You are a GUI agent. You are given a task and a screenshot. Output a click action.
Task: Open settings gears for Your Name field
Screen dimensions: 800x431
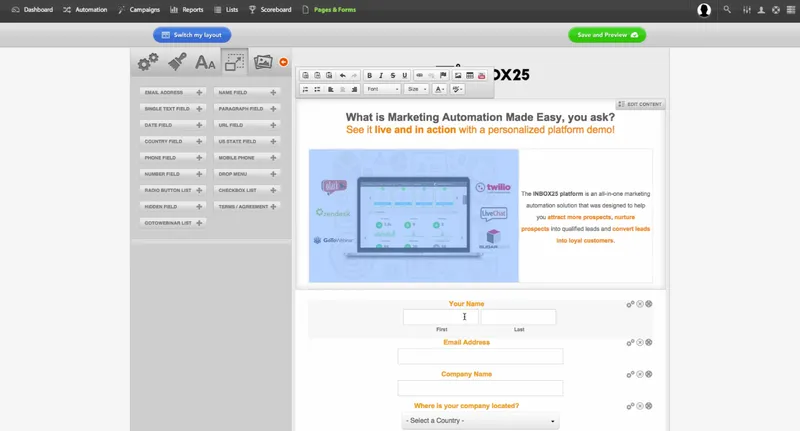click(631, 304)
